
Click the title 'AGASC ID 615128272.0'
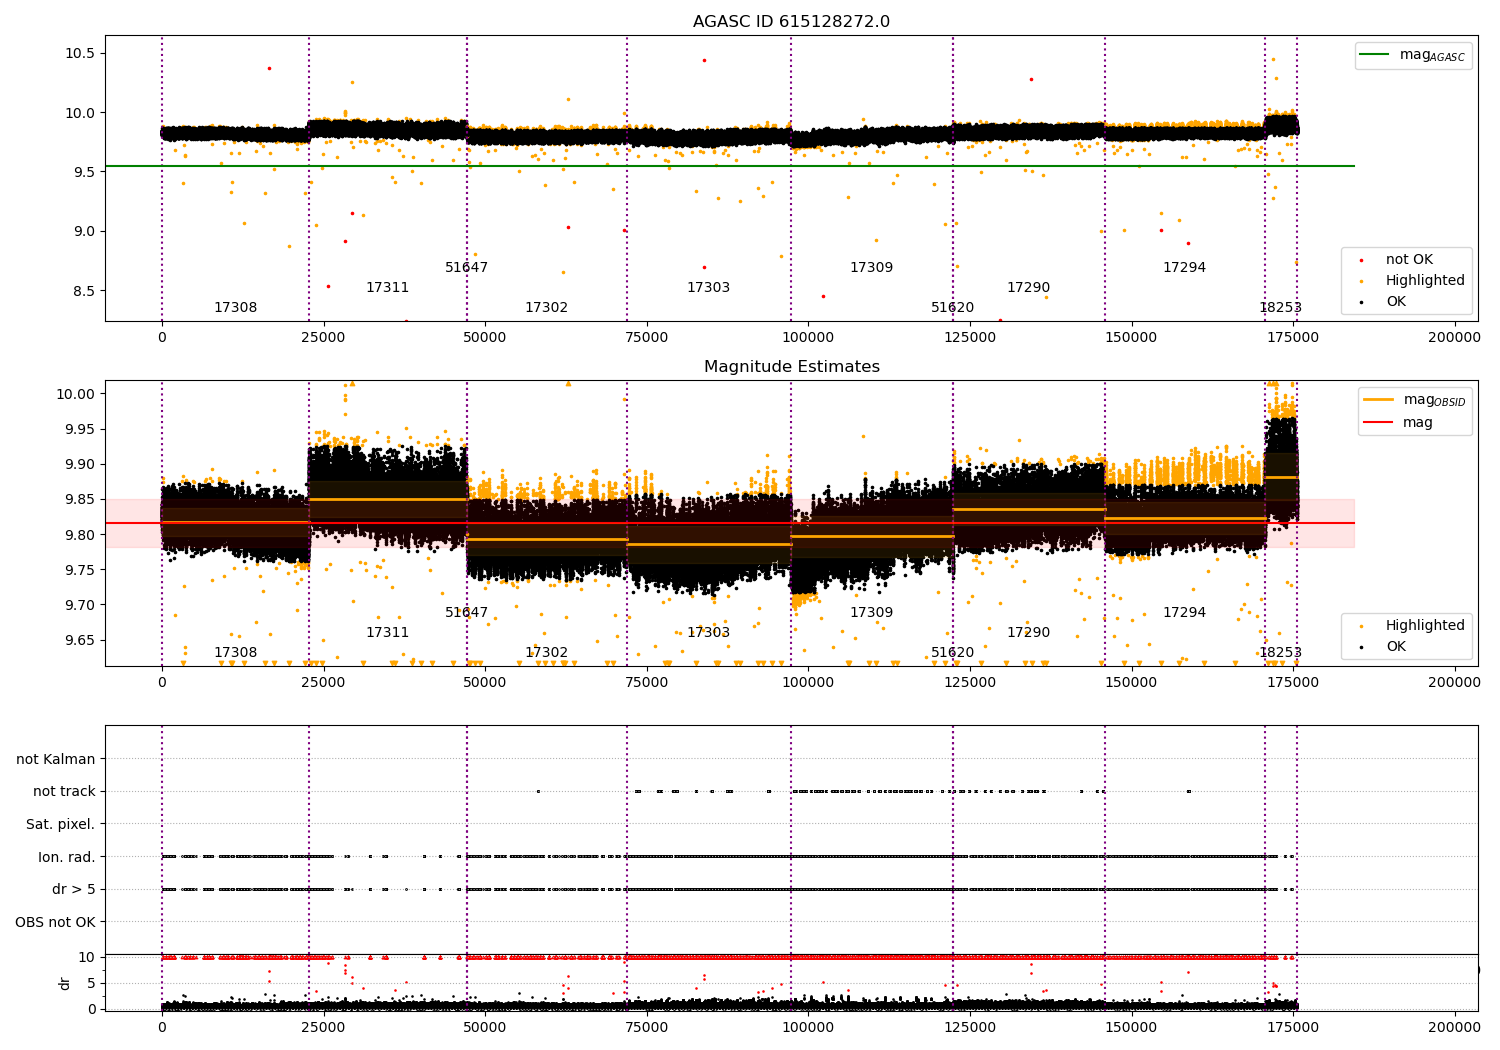791,22
